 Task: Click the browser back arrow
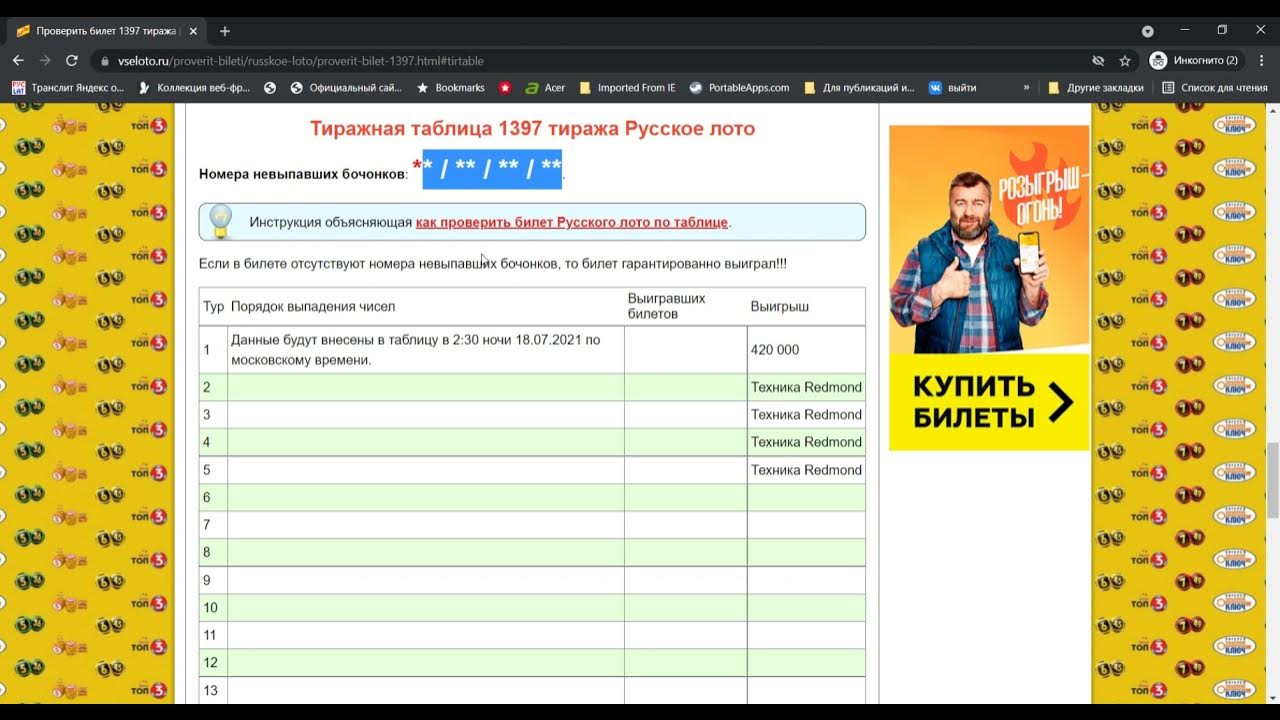(18, 60)
